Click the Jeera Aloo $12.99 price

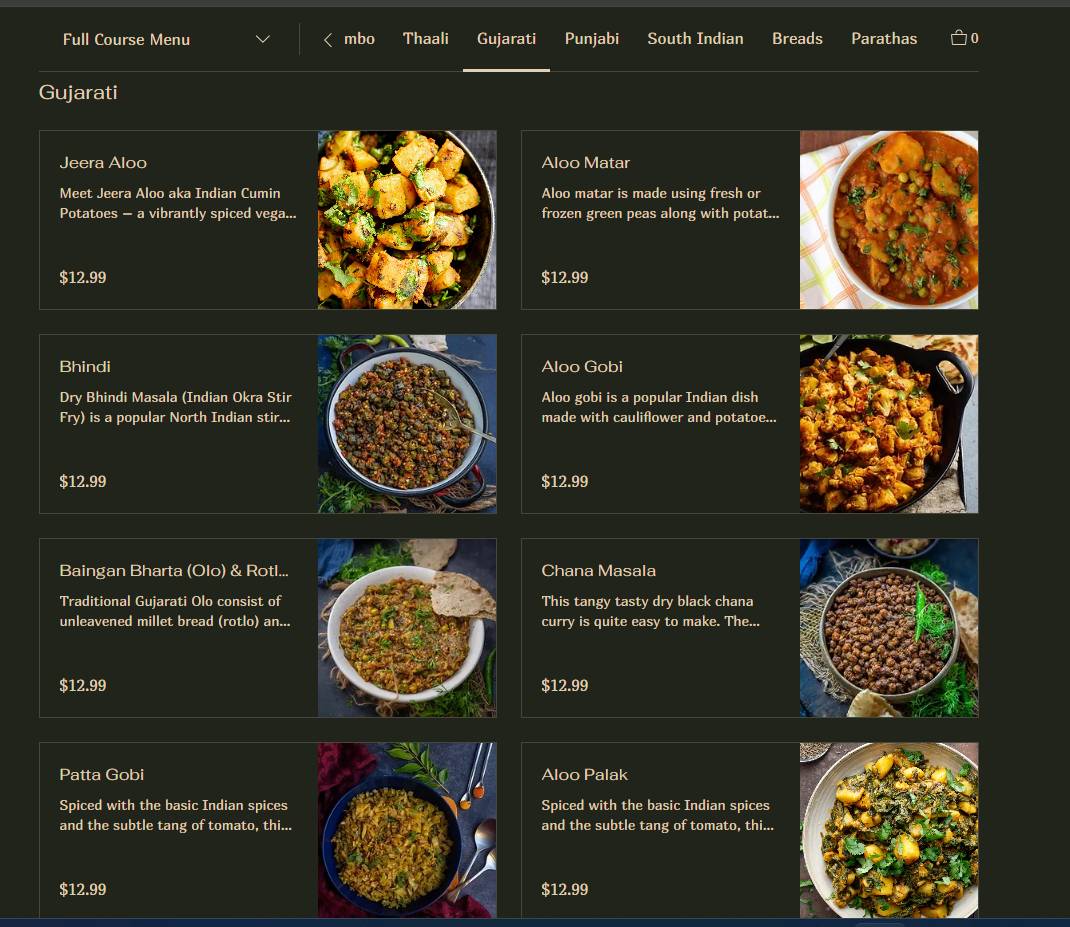click(x=83, y=277)
